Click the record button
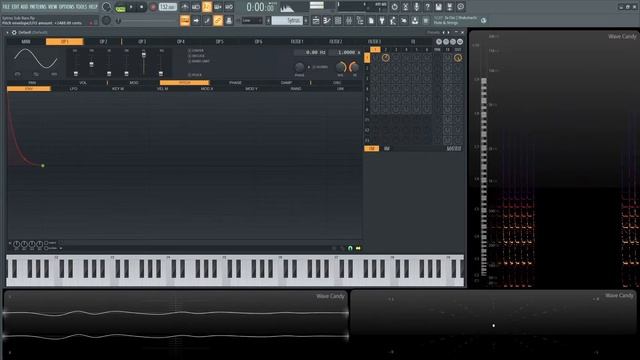Screen dimensions: 640x360 153,7
